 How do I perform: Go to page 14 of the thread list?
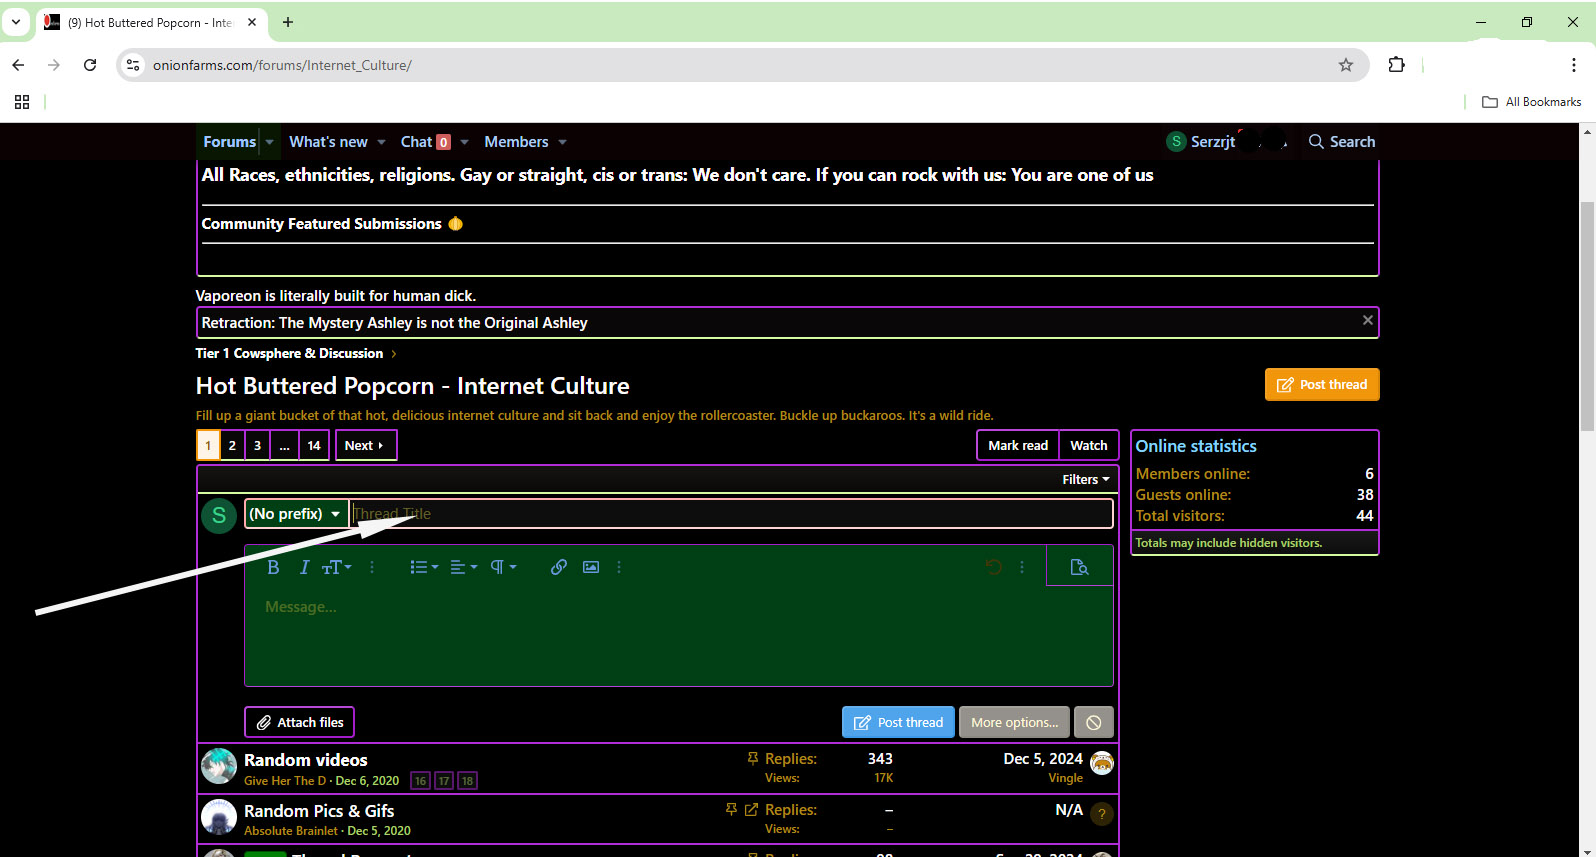point(314,446)
